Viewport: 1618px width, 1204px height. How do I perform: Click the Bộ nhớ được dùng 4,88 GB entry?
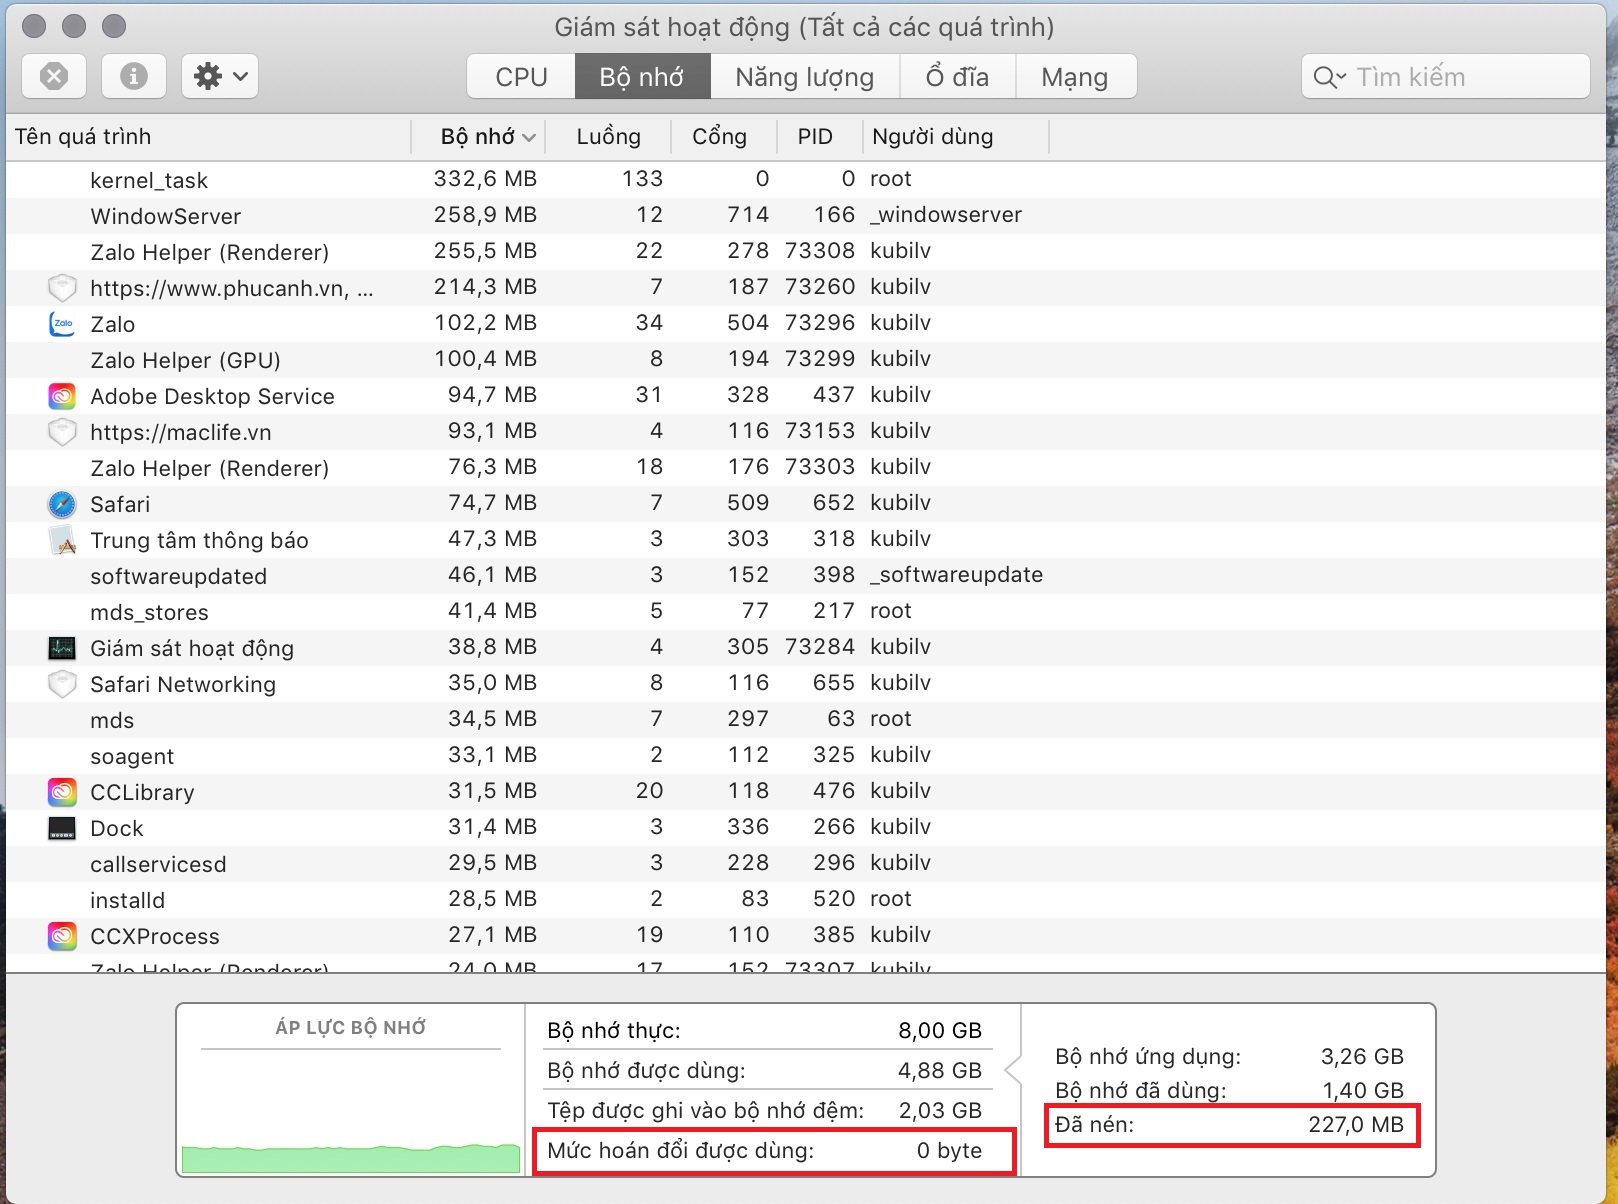pyautogui.click(x=765, y=1071)
